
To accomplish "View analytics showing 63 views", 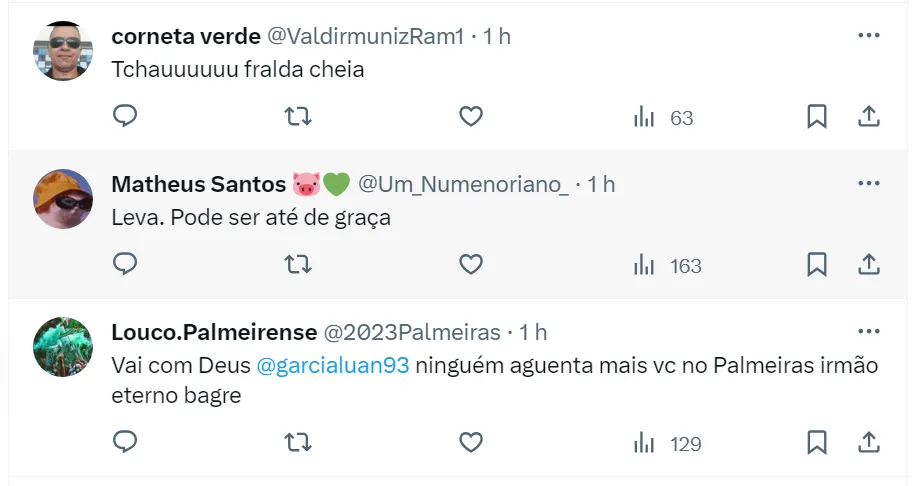I will (664, 118).
